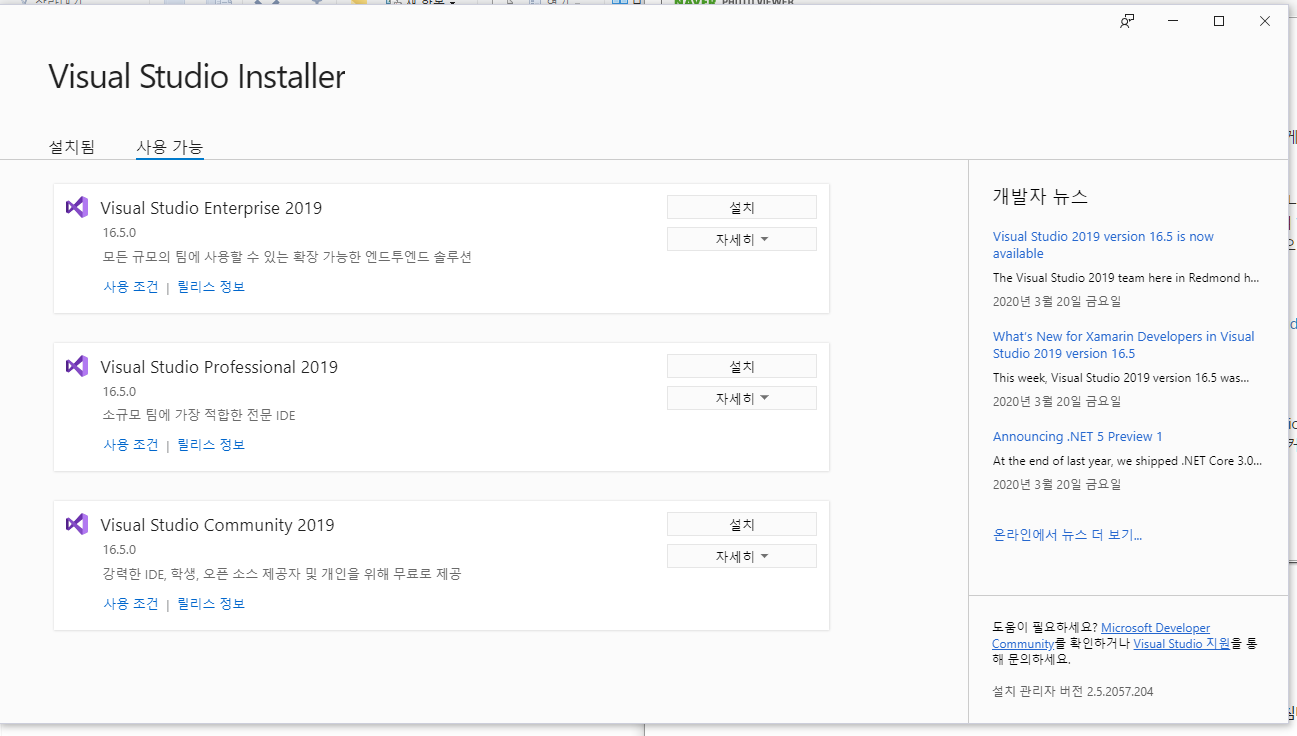Viewport: 1297px width, 736px height.
Task: Install Visual Studio Enterprise 2019 with 설치
Action: pos(742,207)
